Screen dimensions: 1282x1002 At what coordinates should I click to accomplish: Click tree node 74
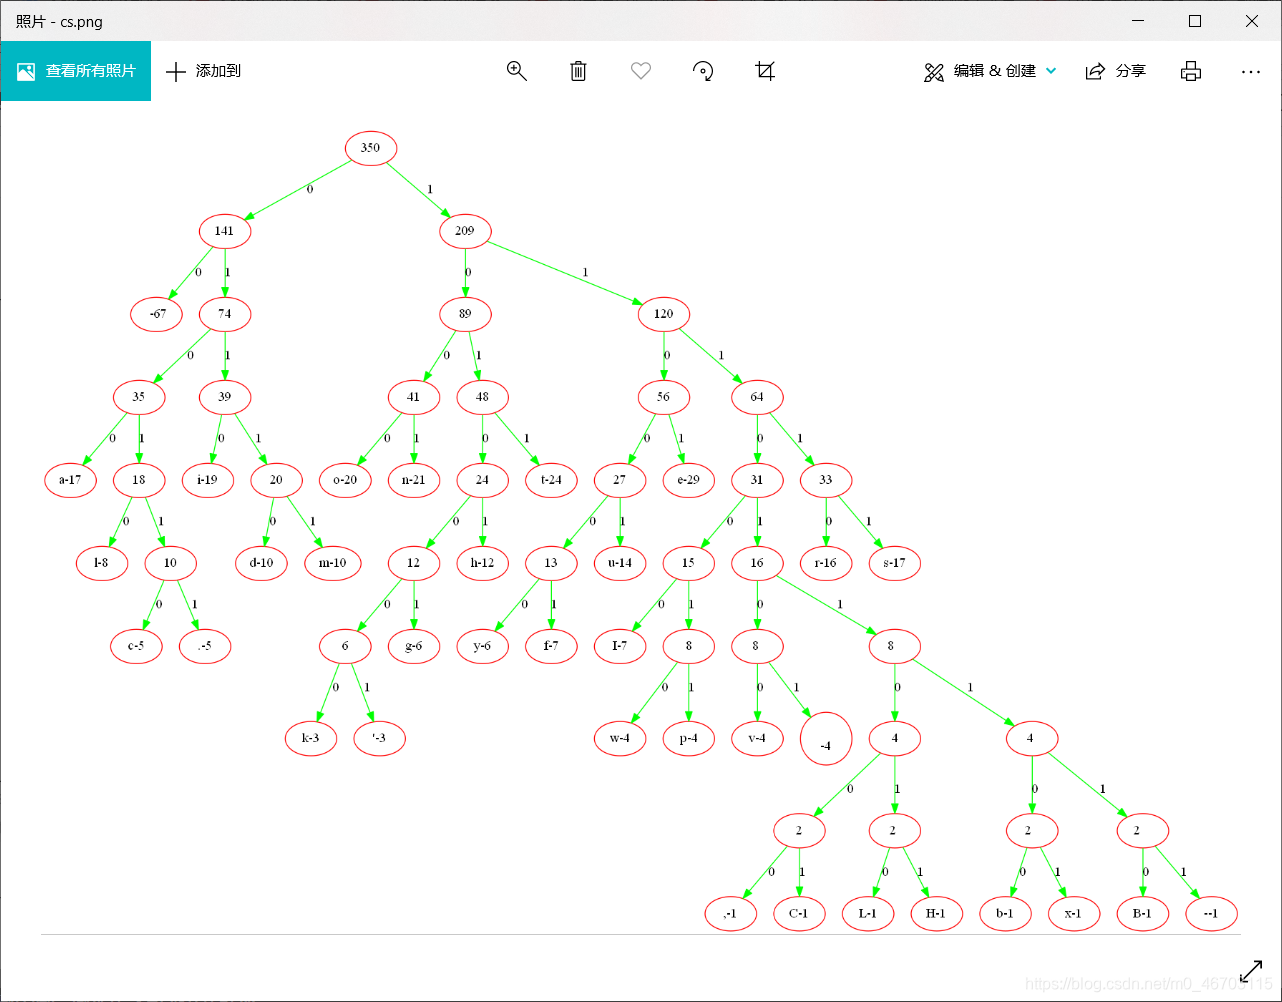224,314
